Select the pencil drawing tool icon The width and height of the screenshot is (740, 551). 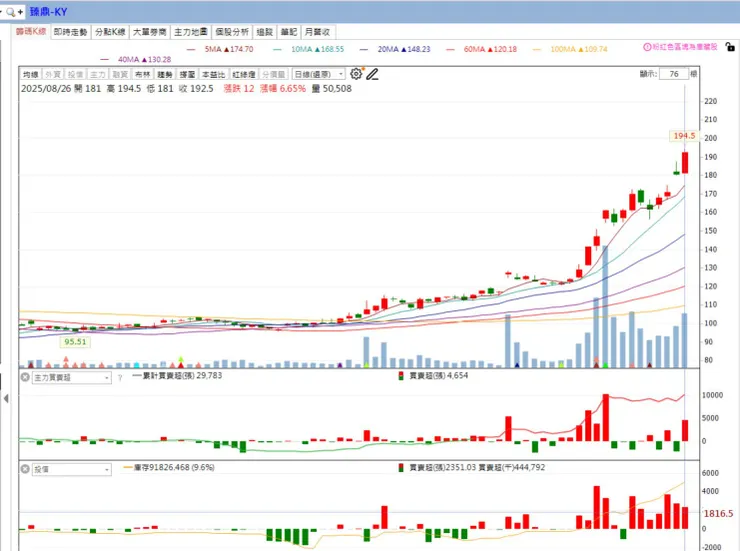pos(372,74)
